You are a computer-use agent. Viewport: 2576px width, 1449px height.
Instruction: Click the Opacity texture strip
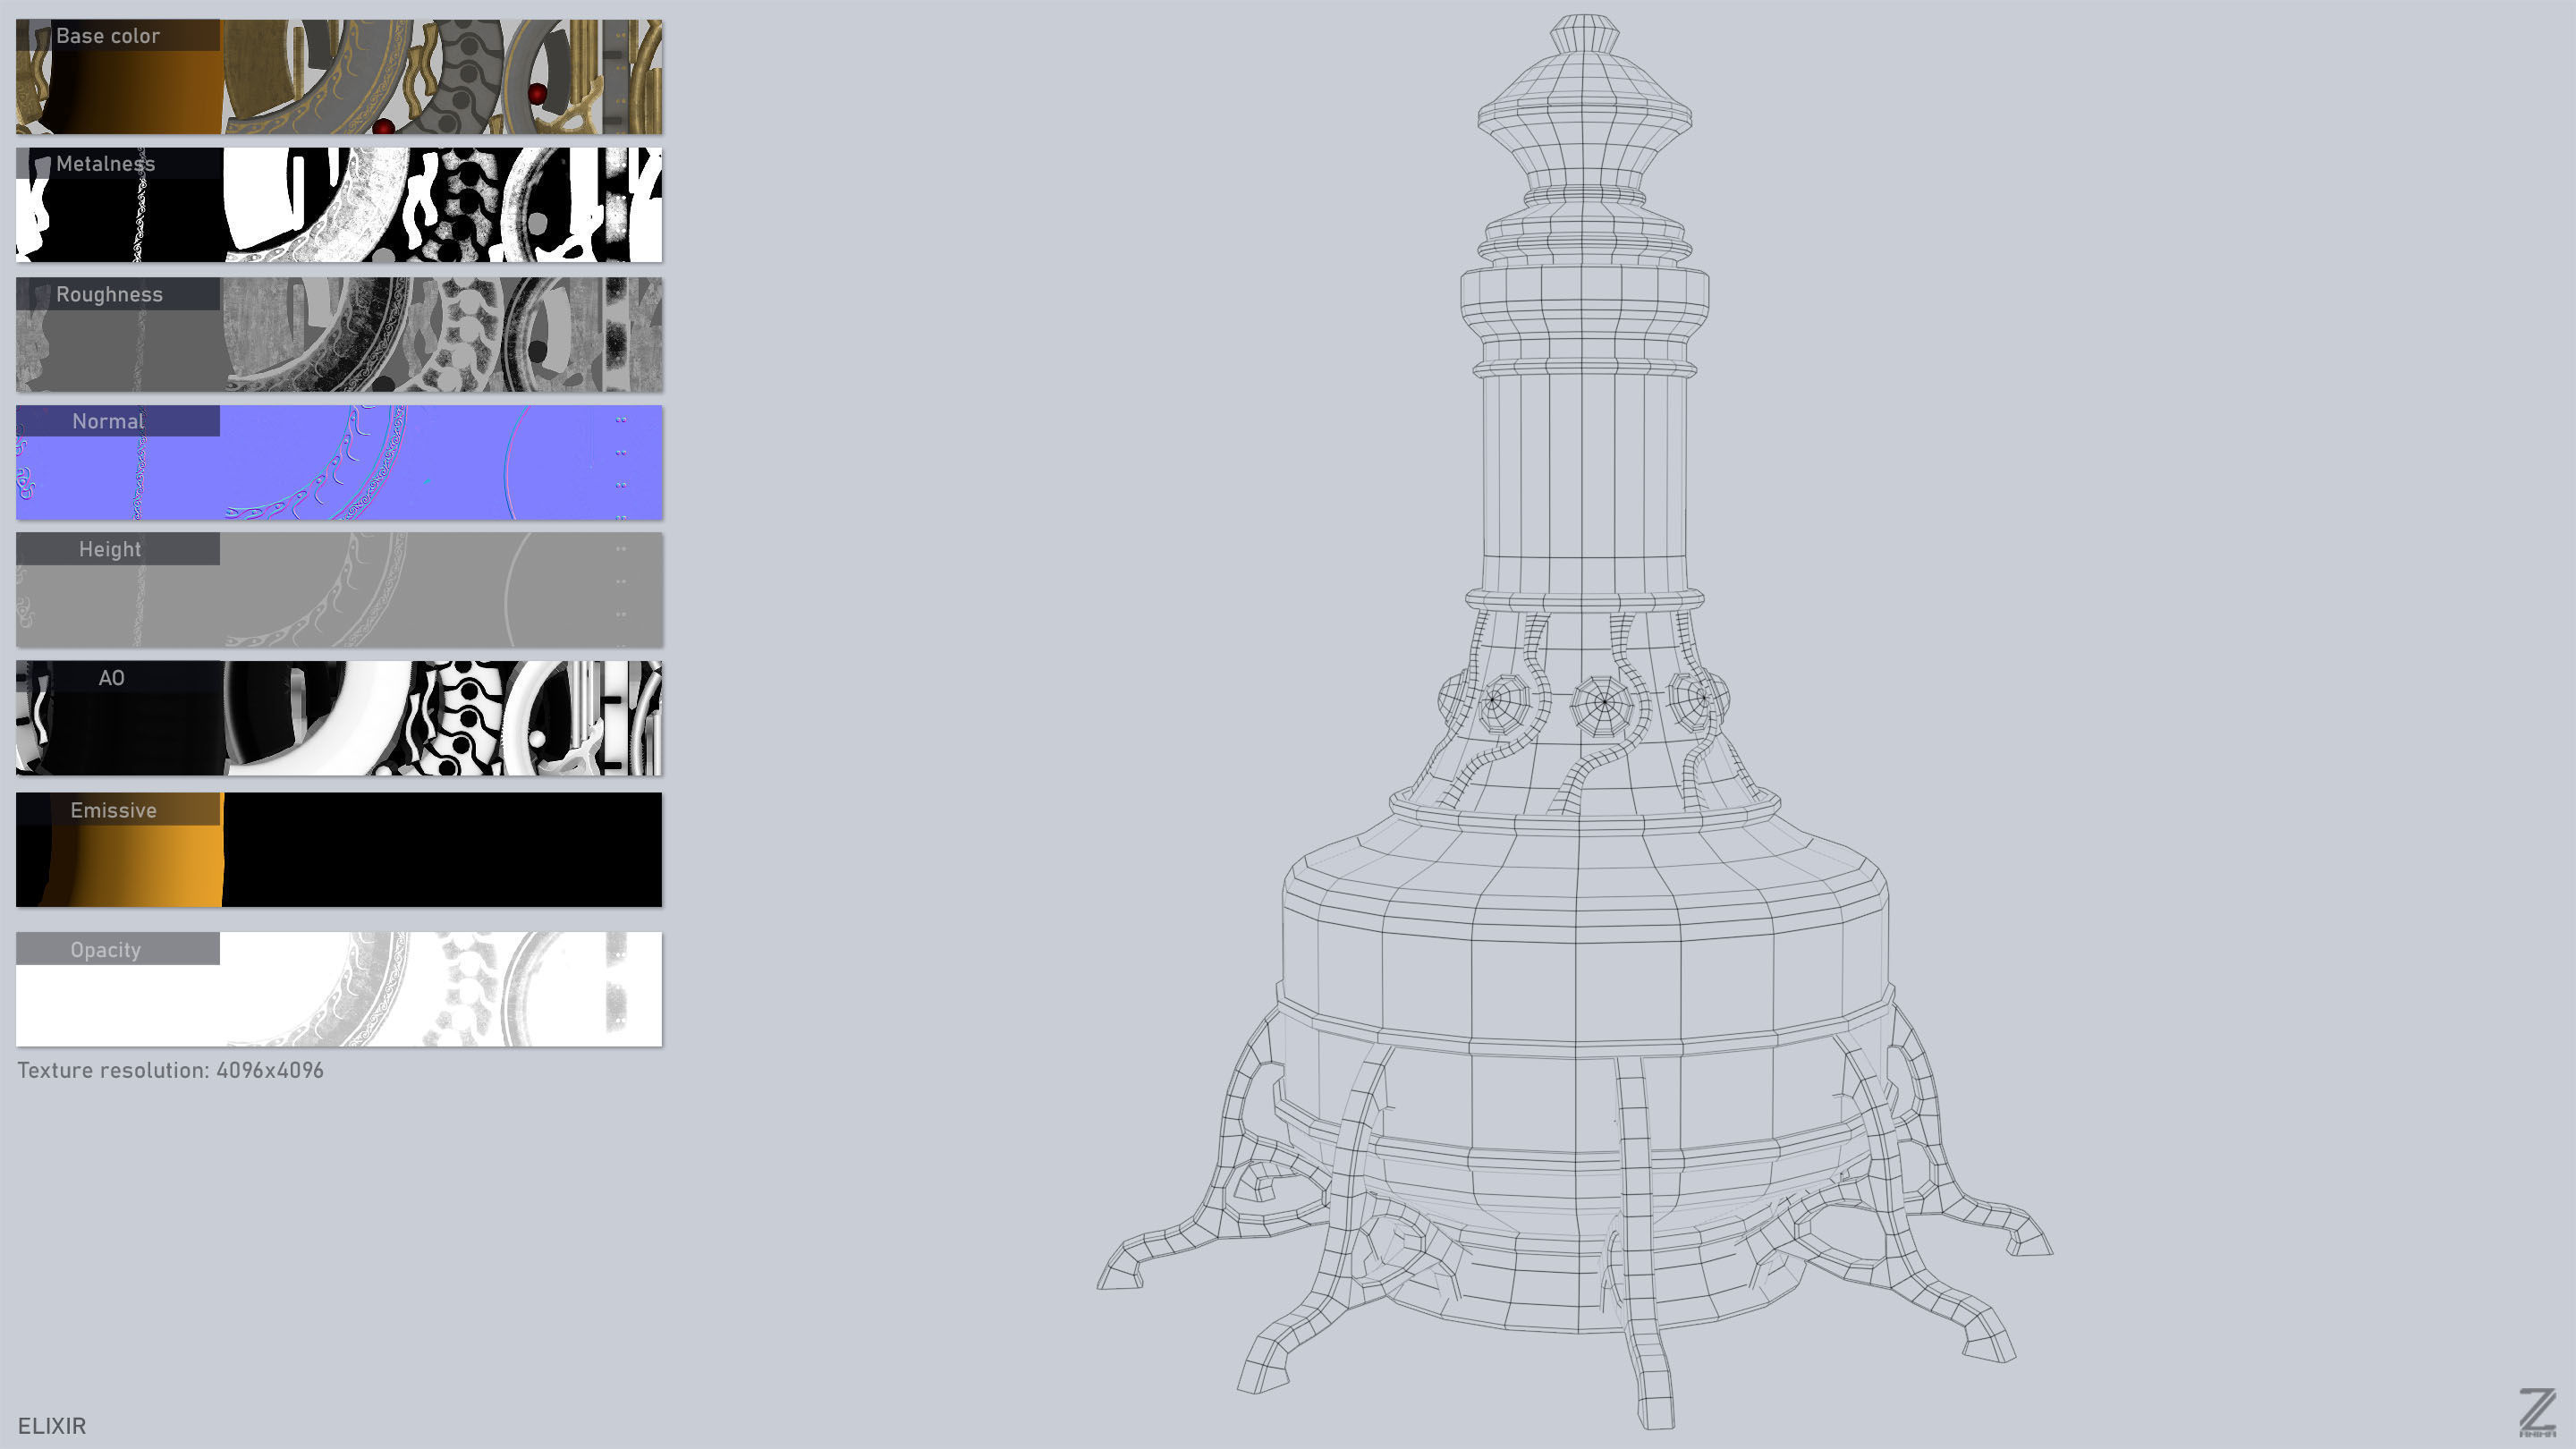[339, 989]
